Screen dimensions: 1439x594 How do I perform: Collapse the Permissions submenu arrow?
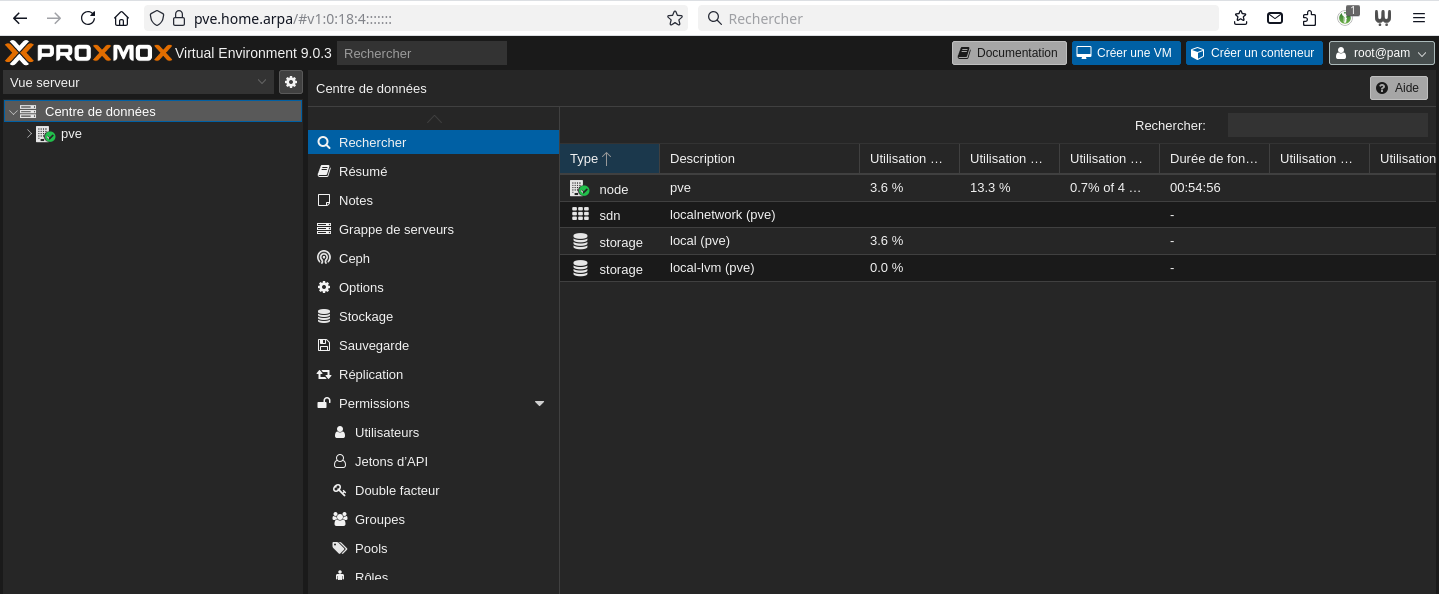click(540, 403)
